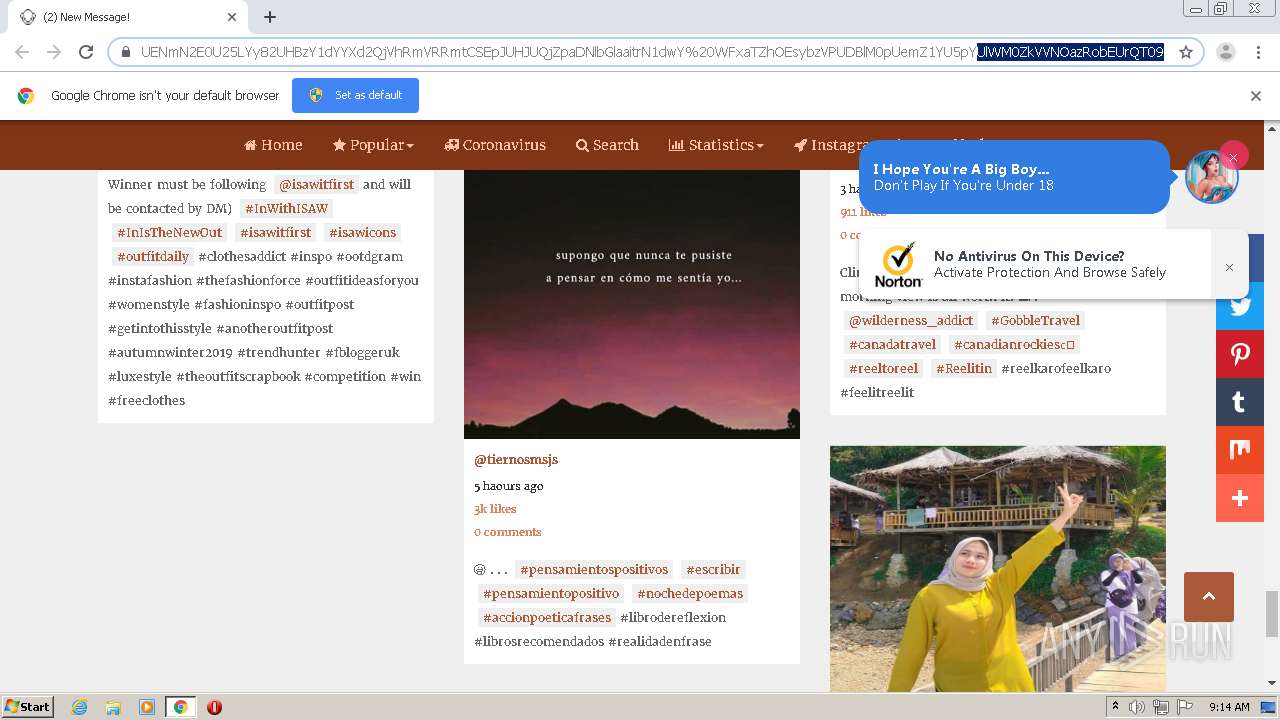Open Chrome profile avatar menu
The image size is (1280, 720).
(1225, 52)
